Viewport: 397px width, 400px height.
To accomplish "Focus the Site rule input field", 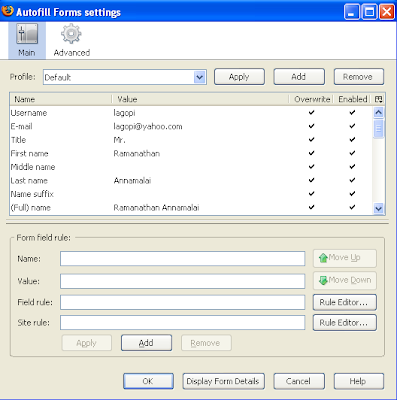I will coord(182,323).
